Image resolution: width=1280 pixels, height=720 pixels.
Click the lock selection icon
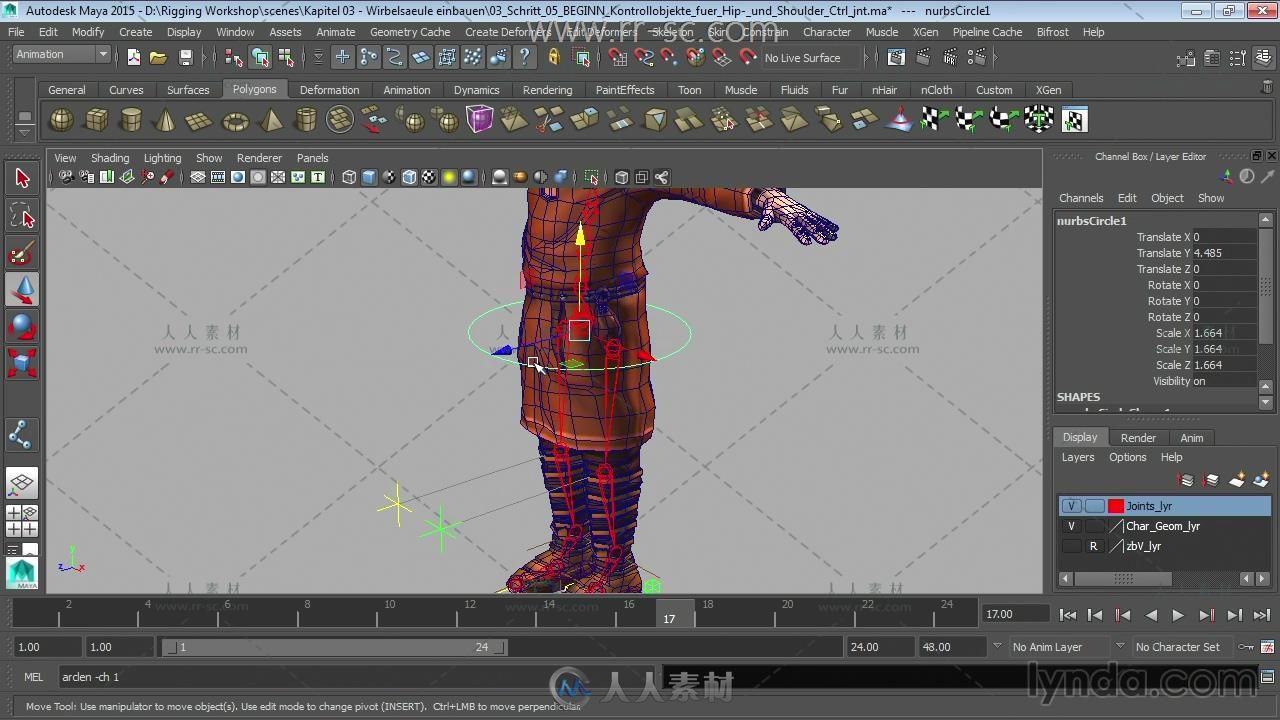pos(554,57)
